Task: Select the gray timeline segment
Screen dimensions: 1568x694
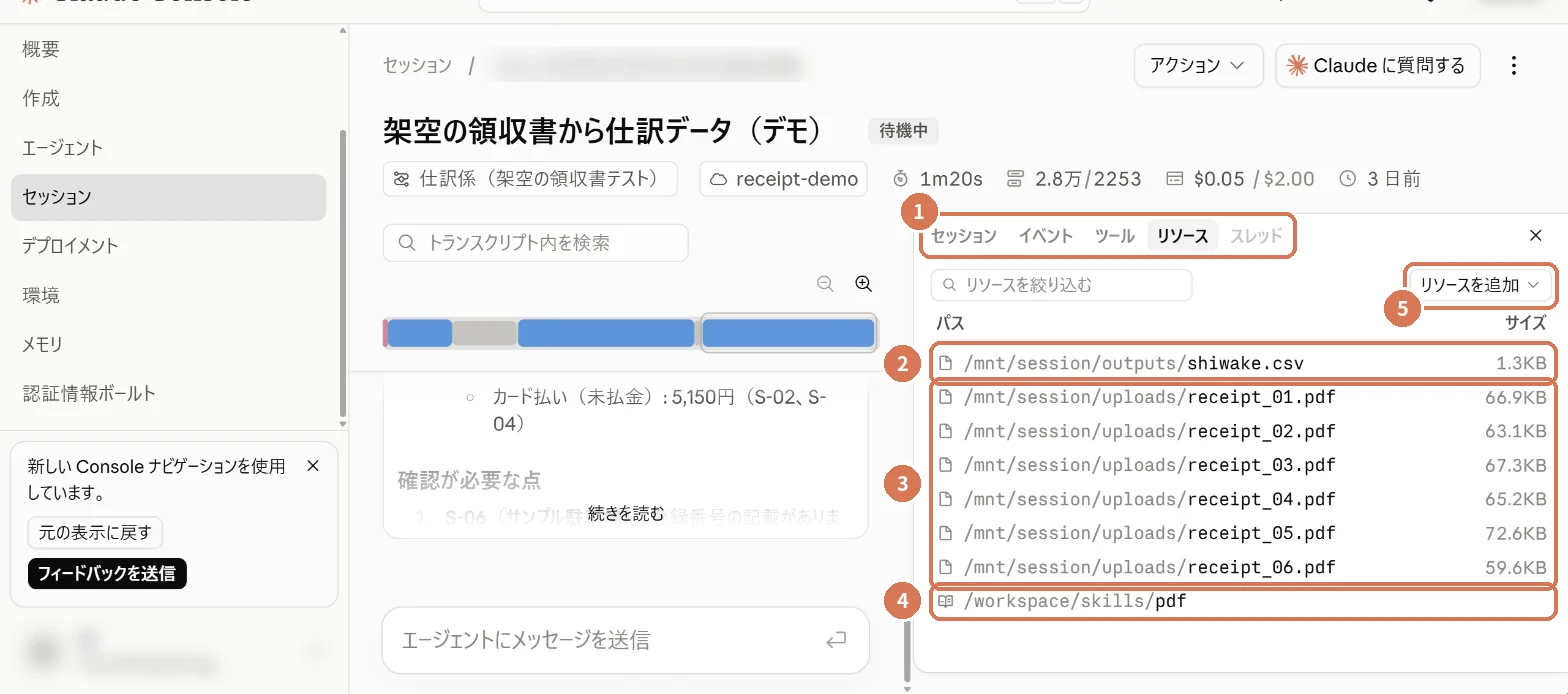Action: pyautogui.click(x=485, y=333)
